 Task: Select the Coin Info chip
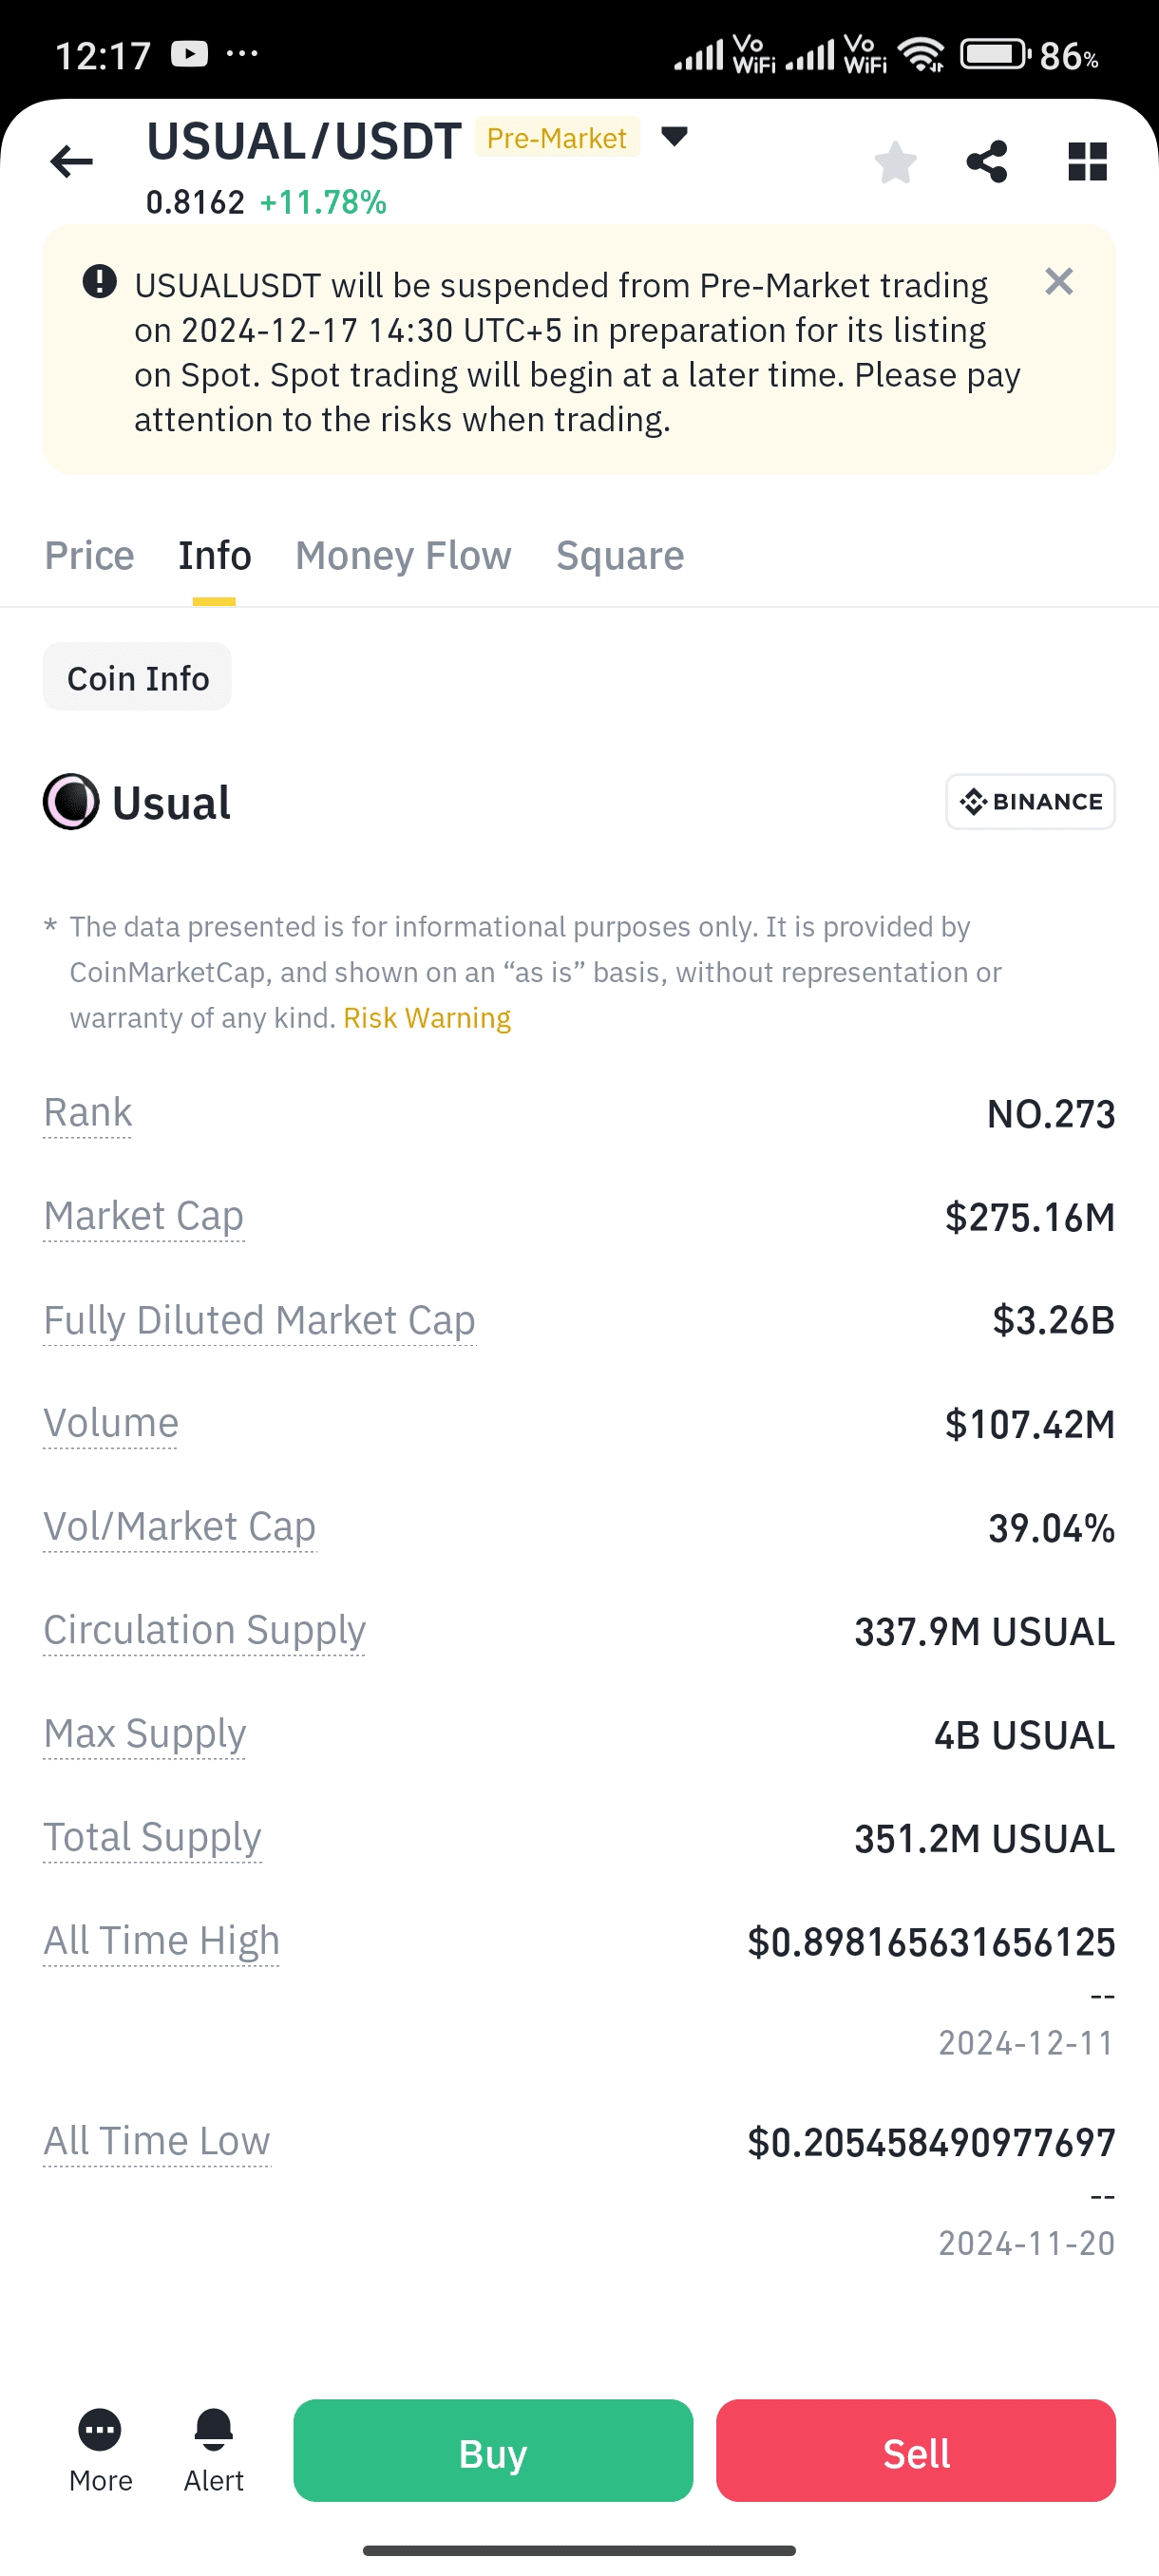[138, 678]
